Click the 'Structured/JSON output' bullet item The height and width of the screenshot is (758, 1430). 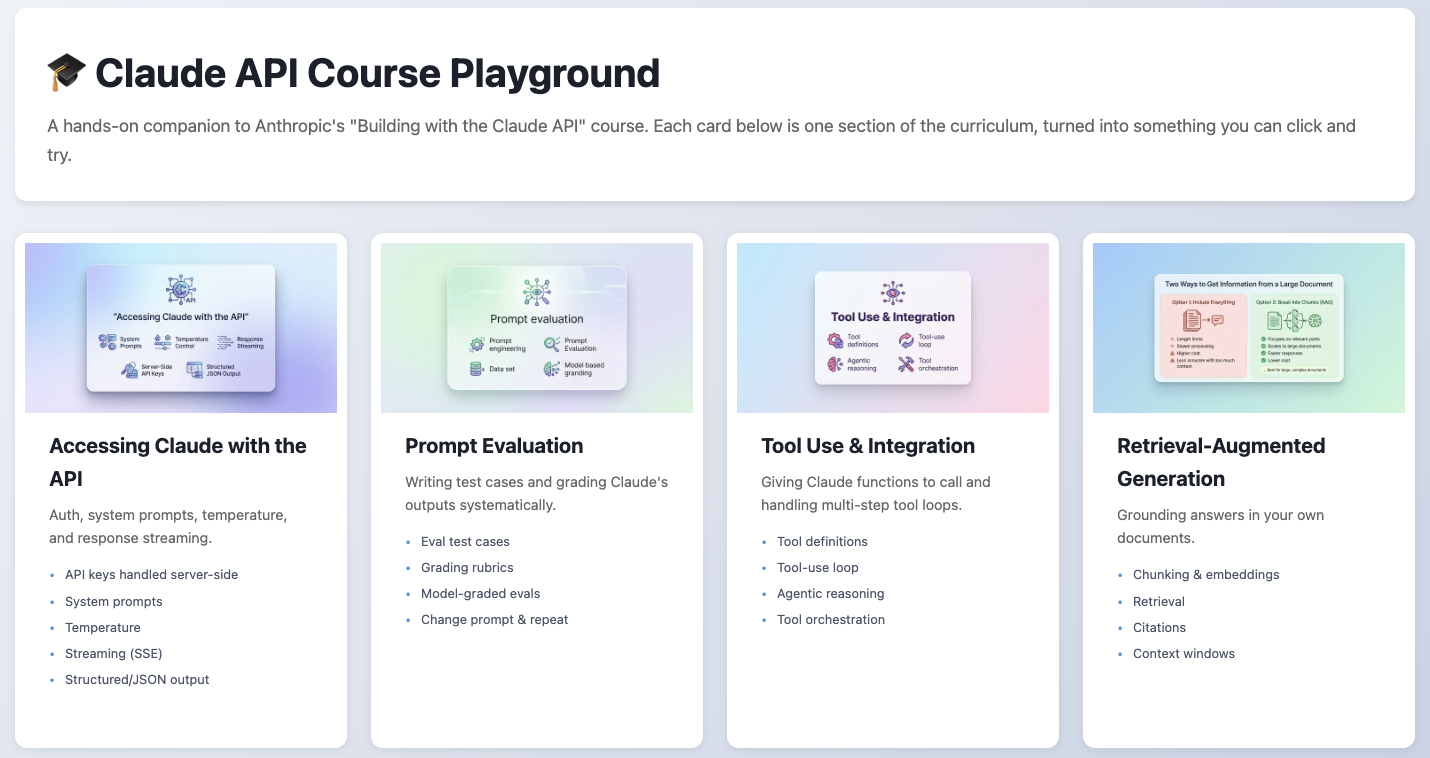[x=137, y=680]
